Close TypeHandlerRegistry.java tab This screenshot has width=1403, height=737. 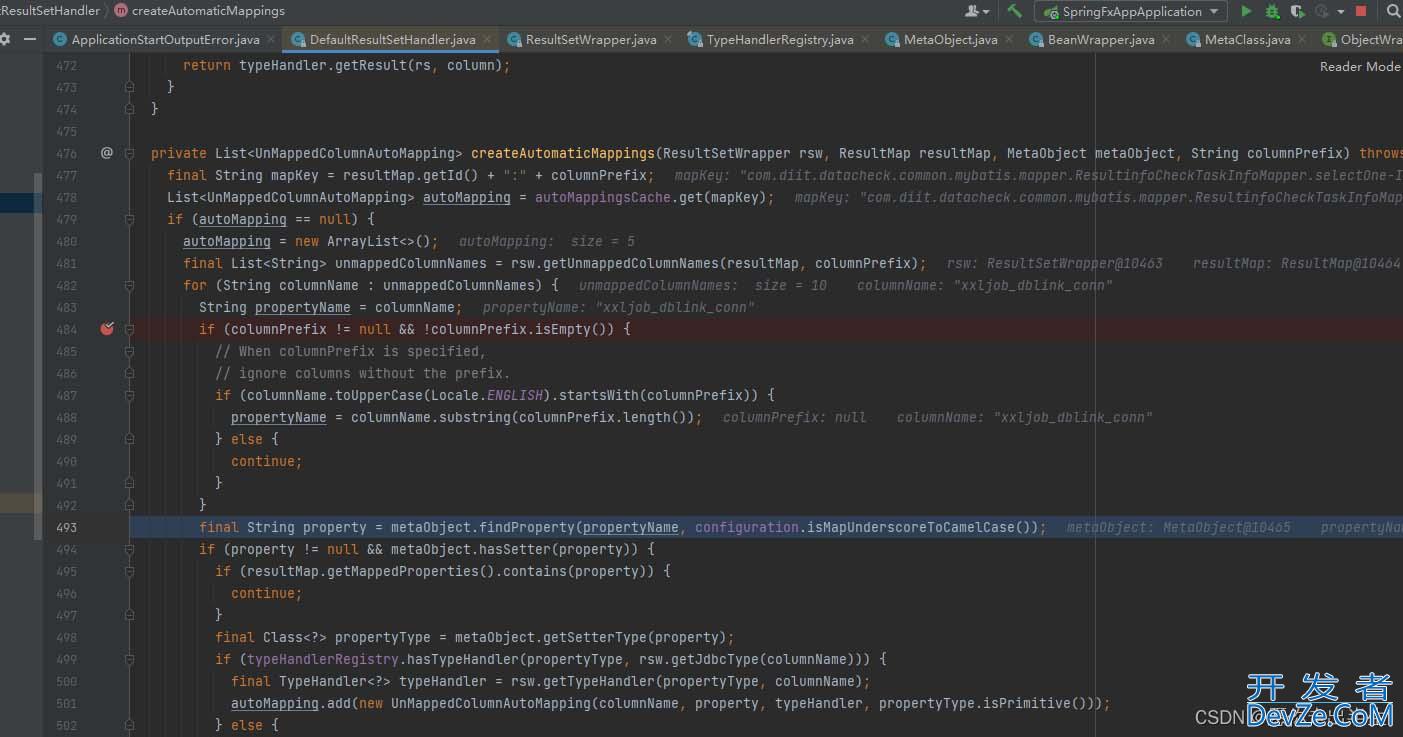[x=866, y=40]
